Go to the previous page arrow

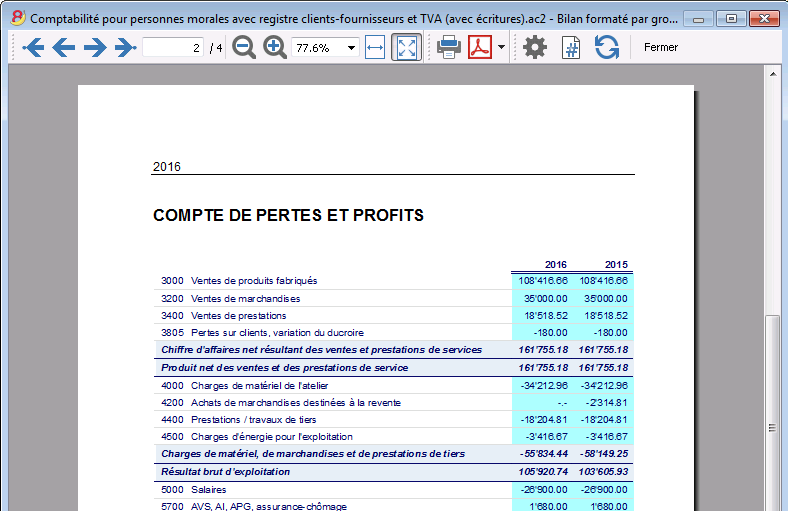pos(64,48)
